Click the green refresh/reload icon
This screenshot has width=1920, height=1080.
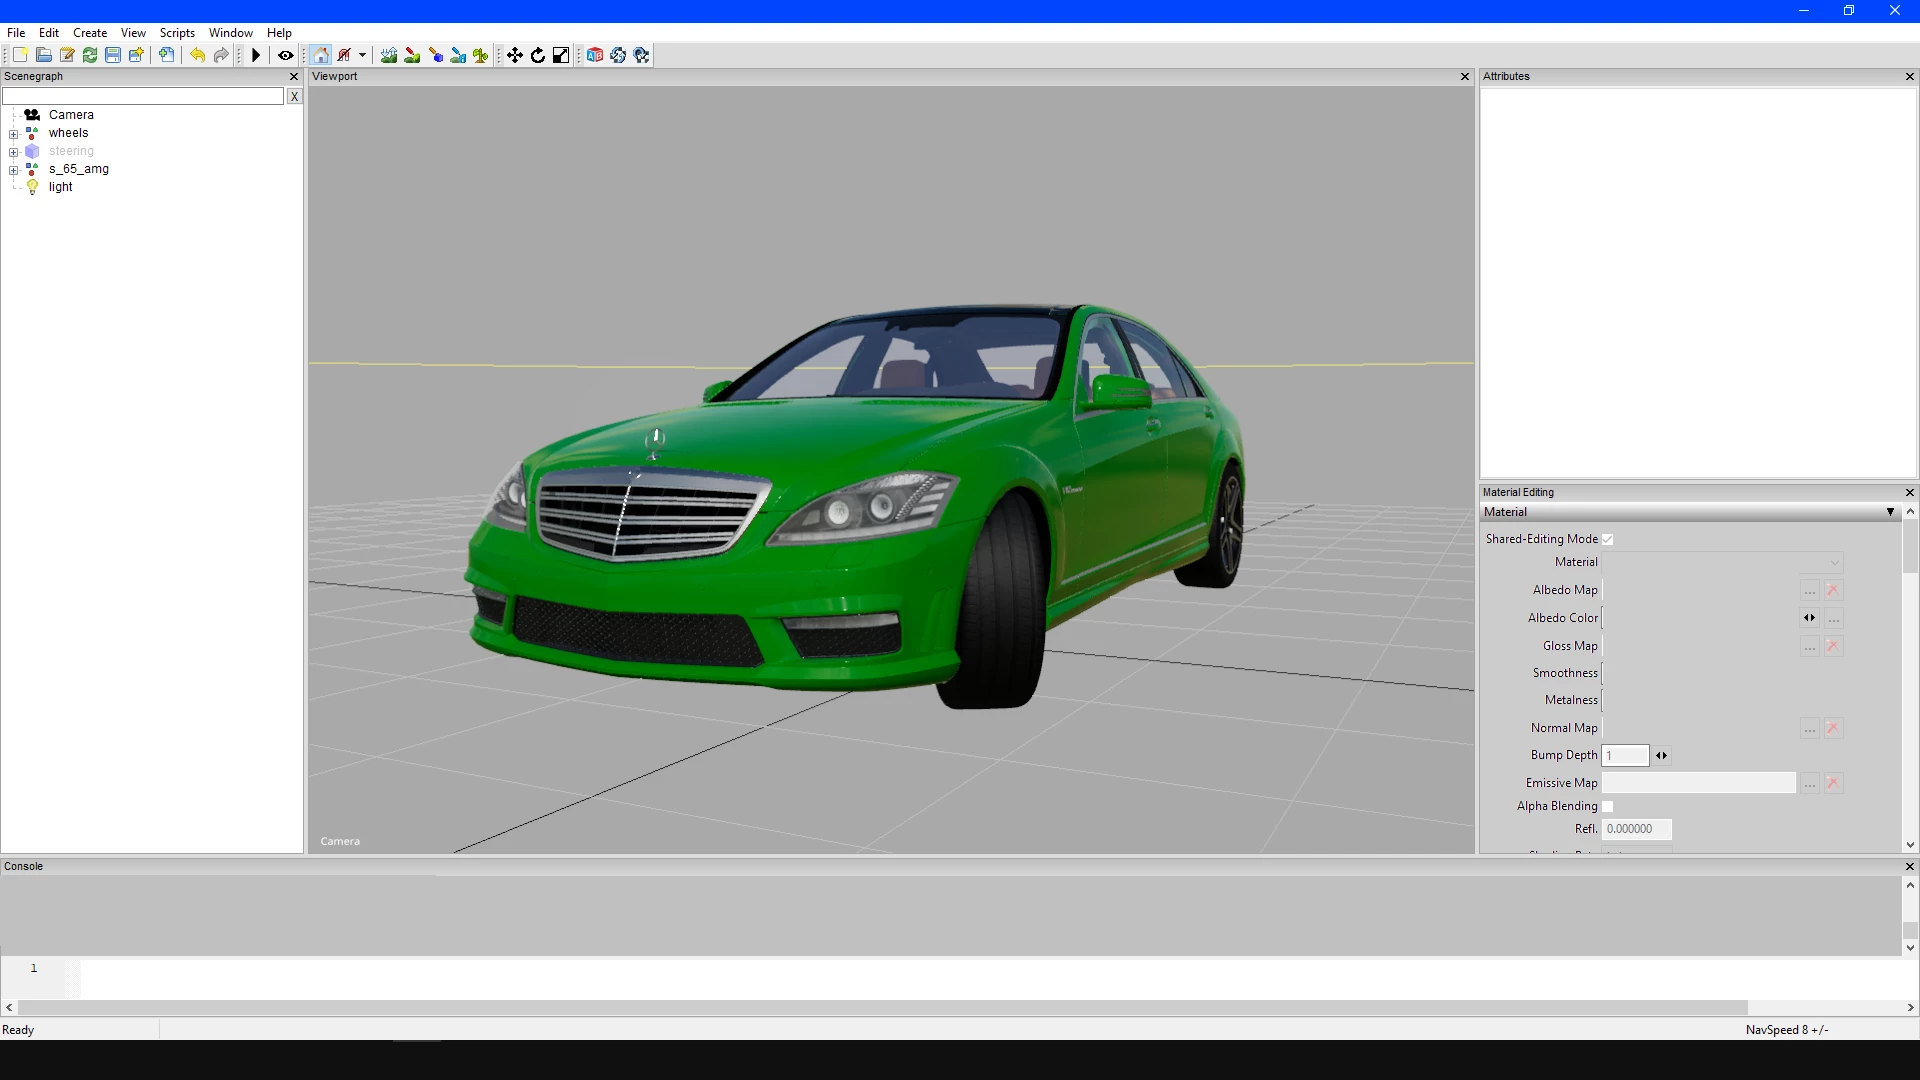pos(90,56)
